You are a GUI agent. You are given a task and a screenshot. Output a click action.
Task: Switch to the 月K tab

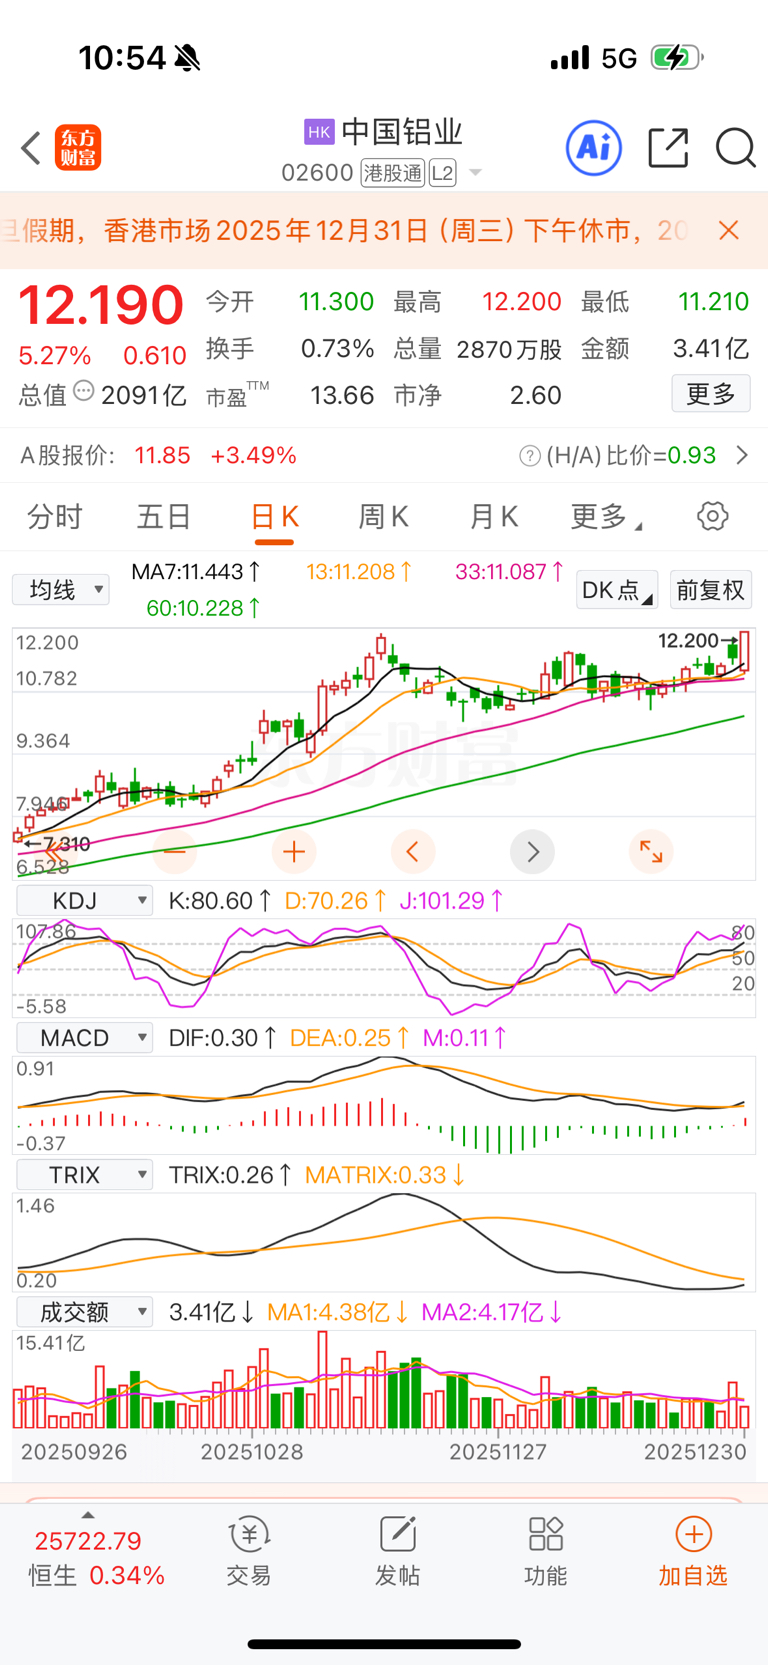[494, 517]
